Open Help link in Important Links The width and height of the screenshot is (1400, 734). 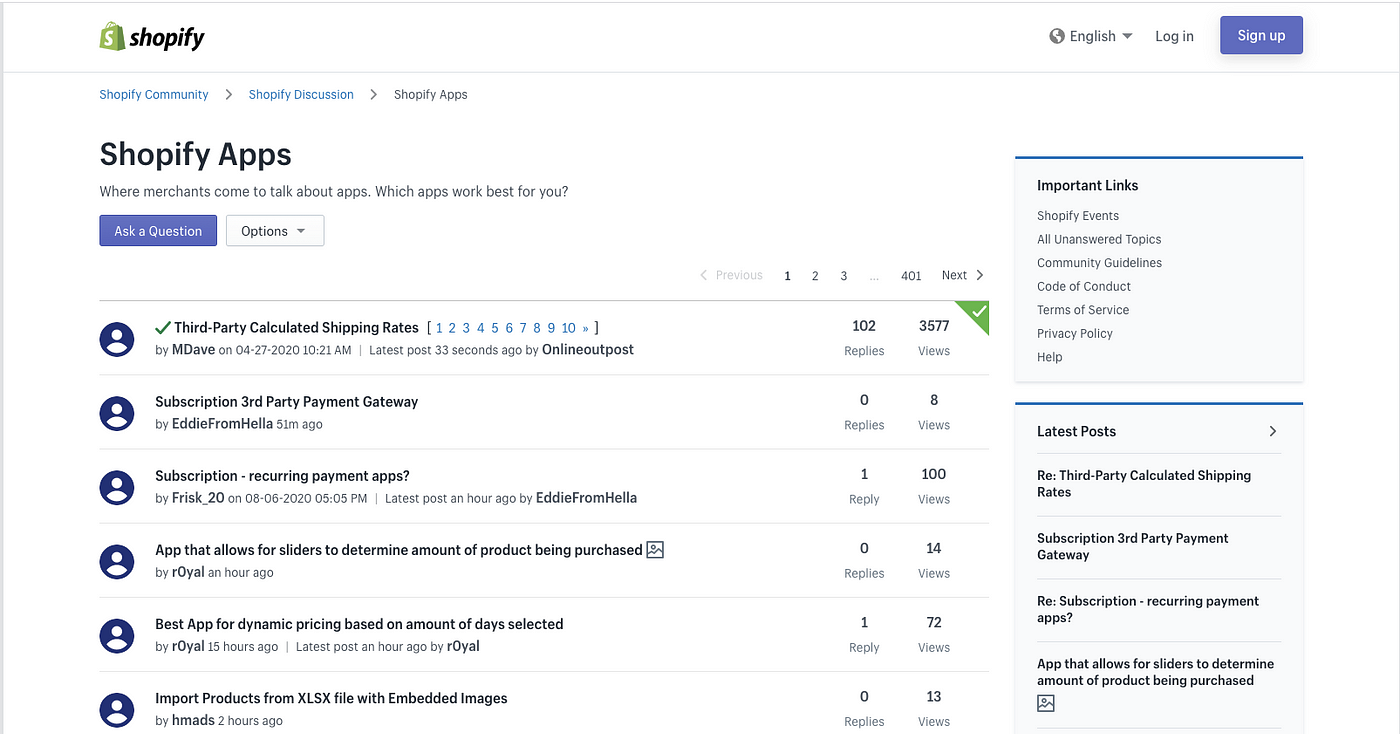(1050, 357)
